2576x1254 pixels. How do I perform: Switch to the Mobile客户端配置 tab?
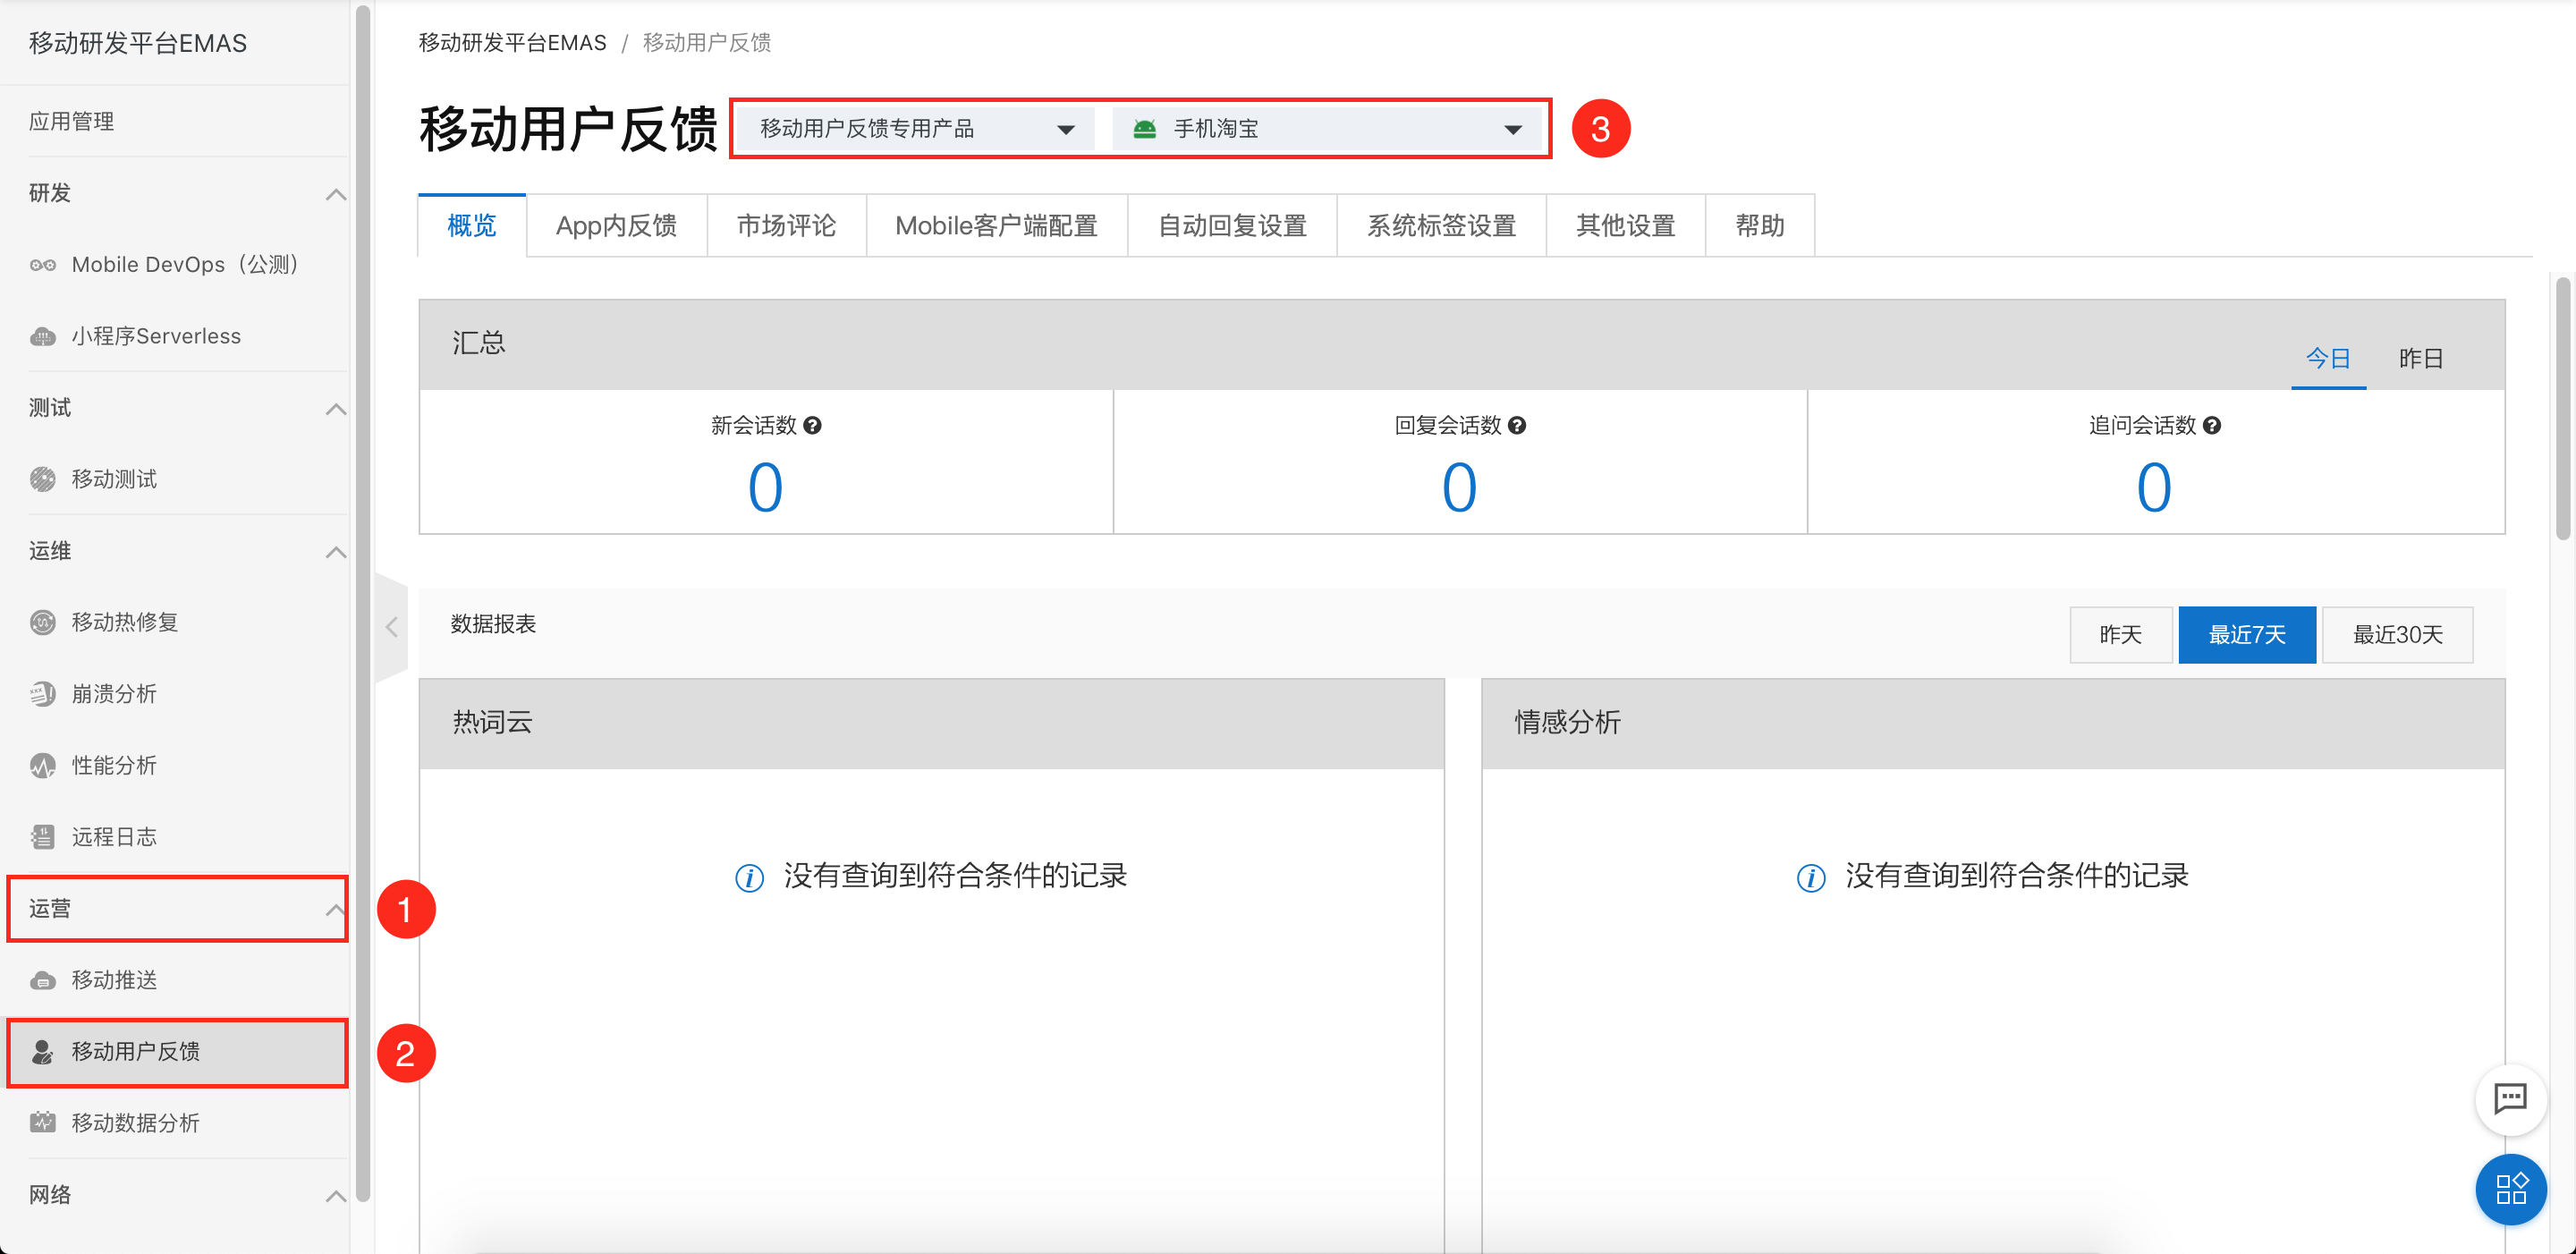(x=997, y=226)
